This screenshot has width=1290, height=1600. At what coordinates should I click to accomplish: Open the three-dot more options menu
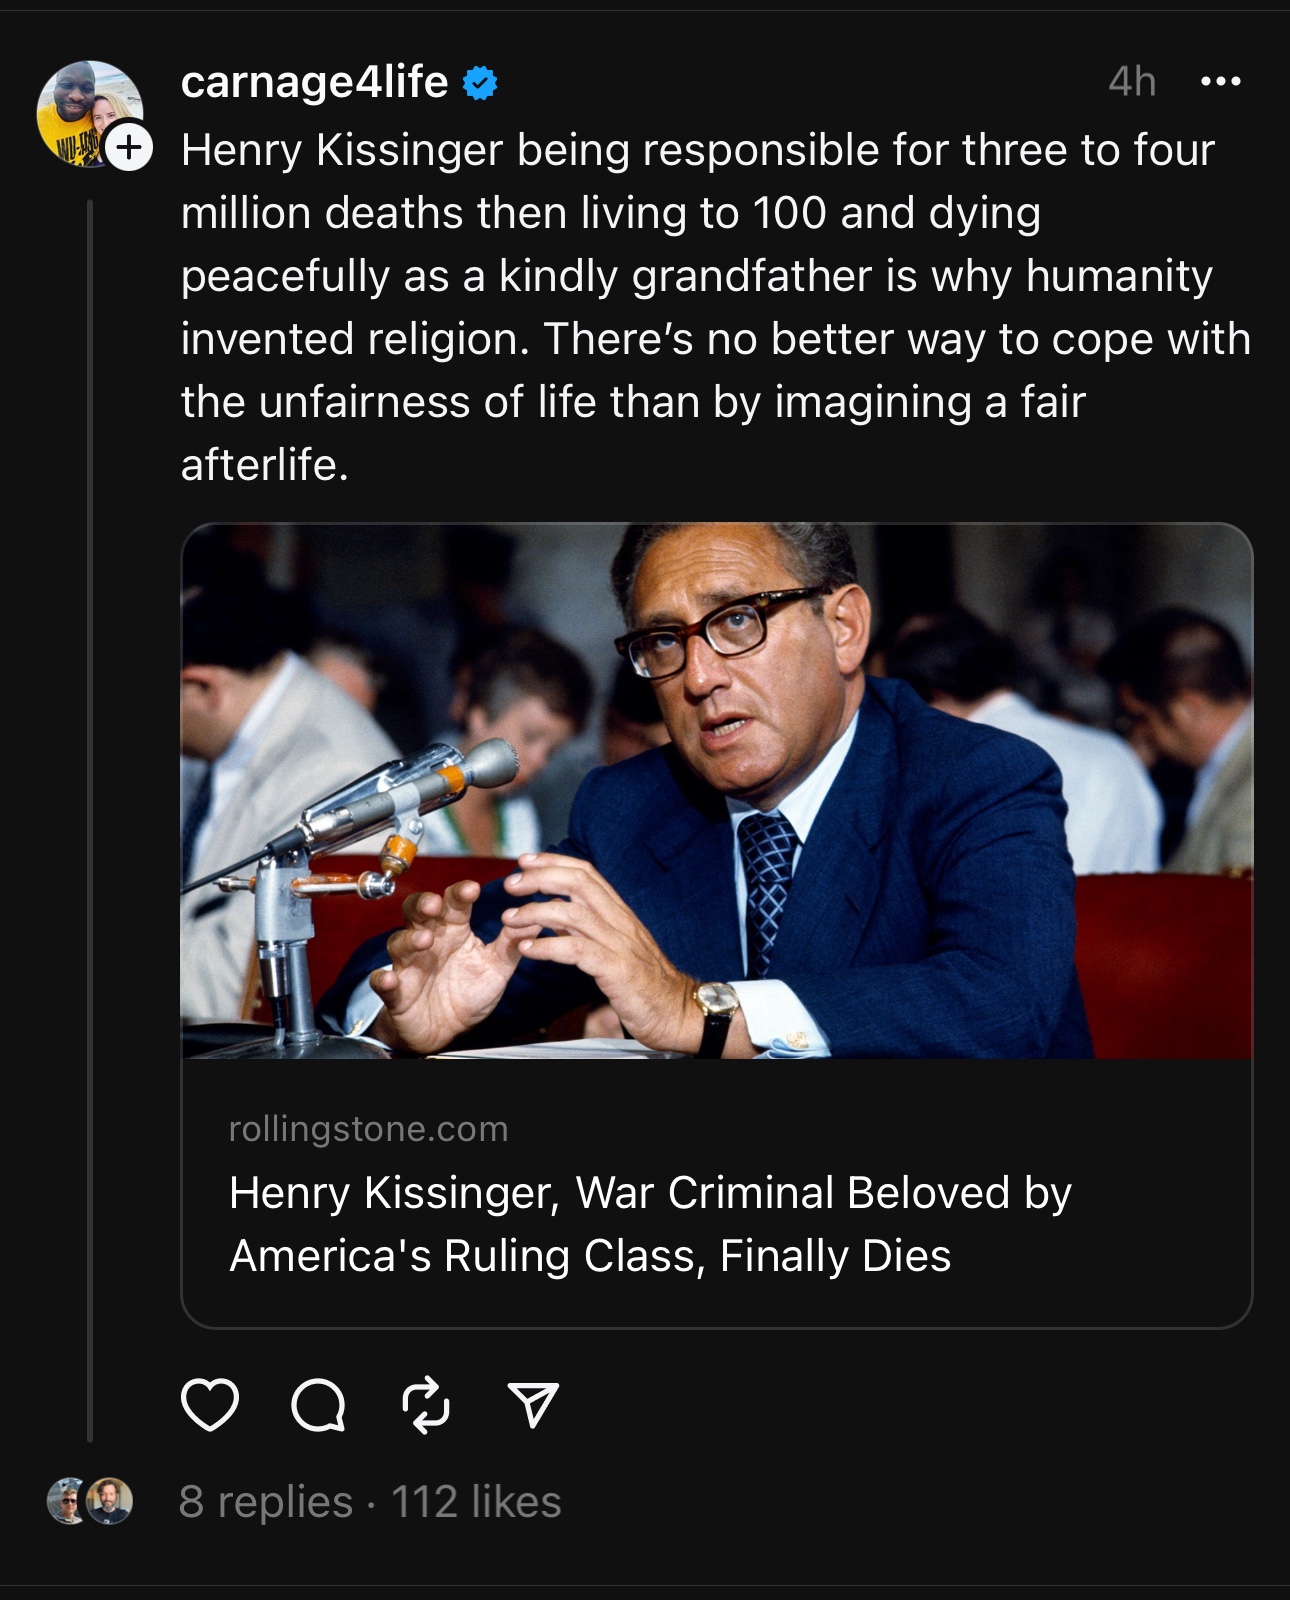coord(1220,82)
